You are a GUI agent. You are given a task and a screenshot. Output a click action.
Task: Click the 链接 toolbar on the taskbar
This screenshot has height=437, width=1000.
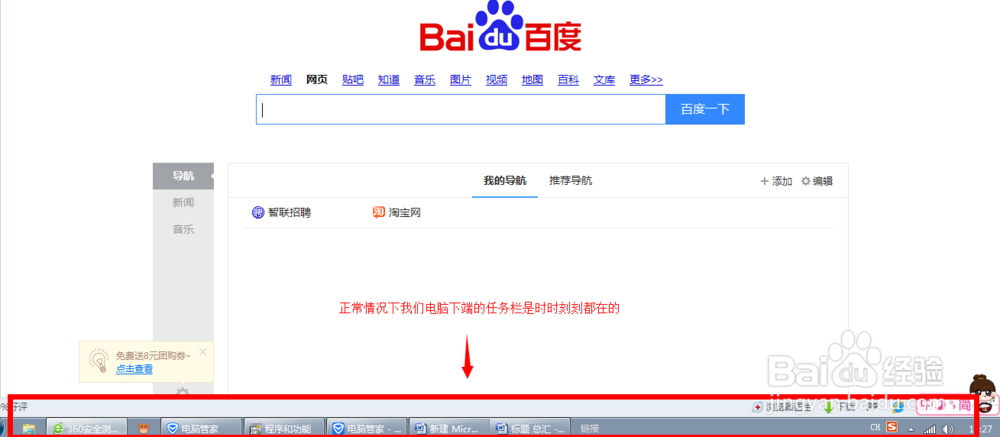pos(589,429)
